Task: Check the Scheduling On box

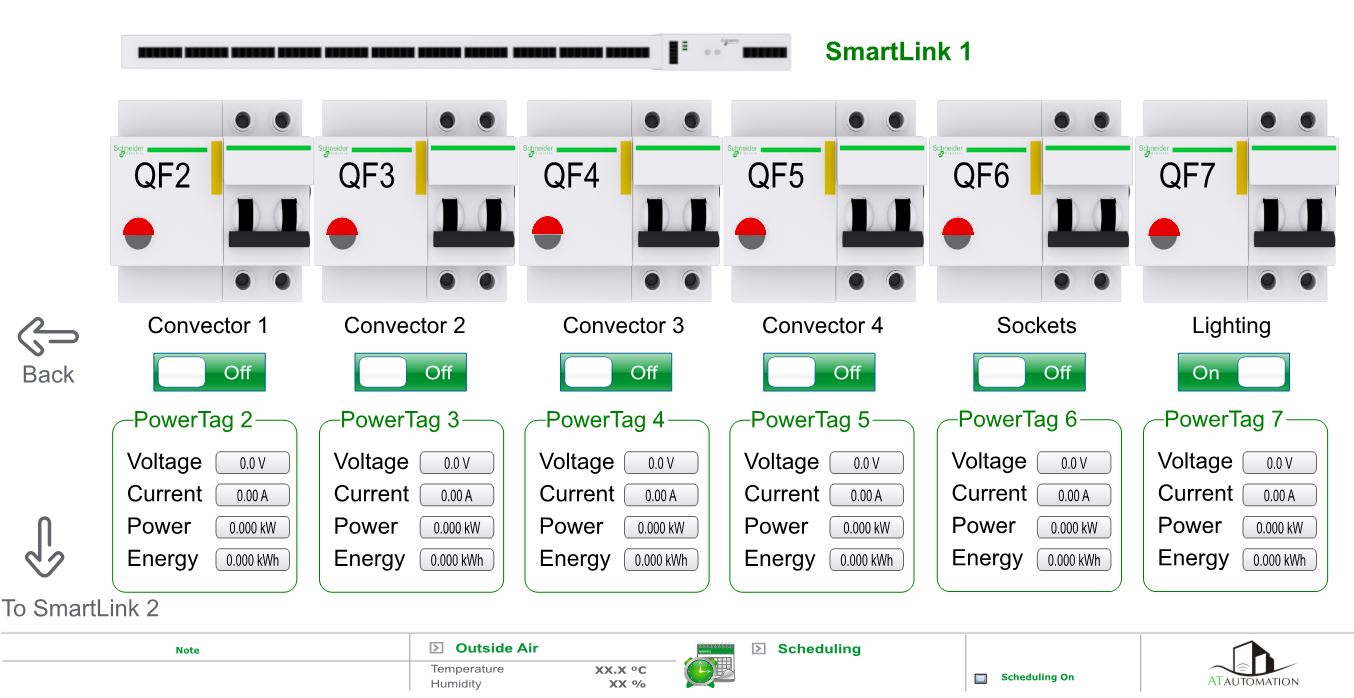Action: [x=981, y=678]
